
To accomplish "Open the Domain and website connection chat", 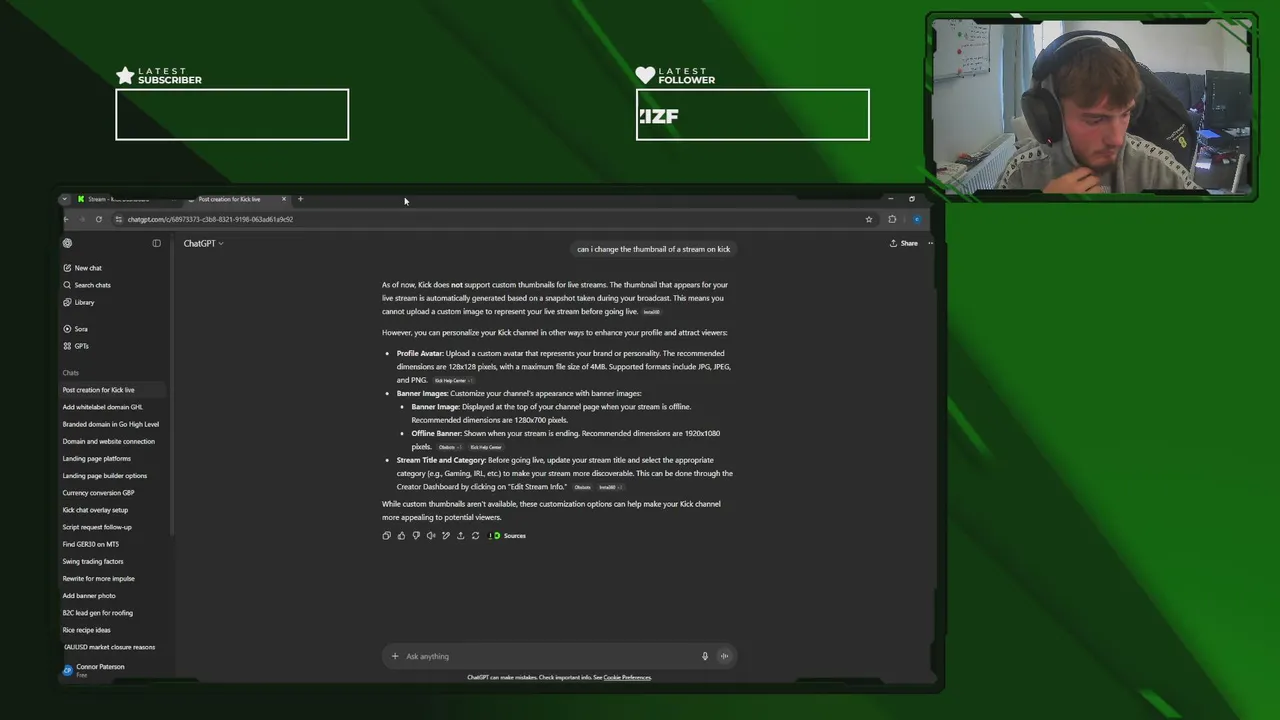I will (113, 441).
